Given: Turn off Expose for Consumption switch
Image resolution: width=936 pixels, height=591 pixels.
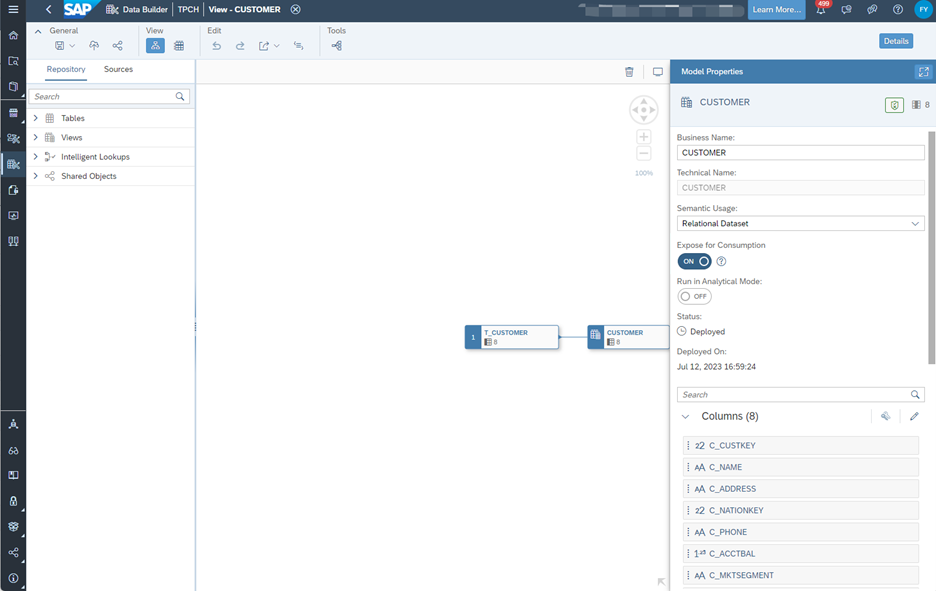Looking at the screenshot, I should [694, 261].
